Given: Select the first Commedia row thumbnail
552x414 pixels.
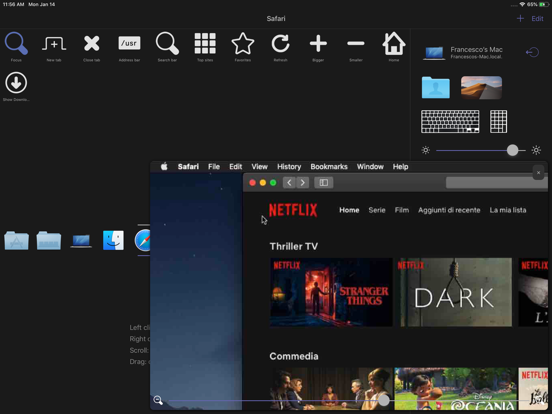Looking at the screenshot, I should (331, 389).
